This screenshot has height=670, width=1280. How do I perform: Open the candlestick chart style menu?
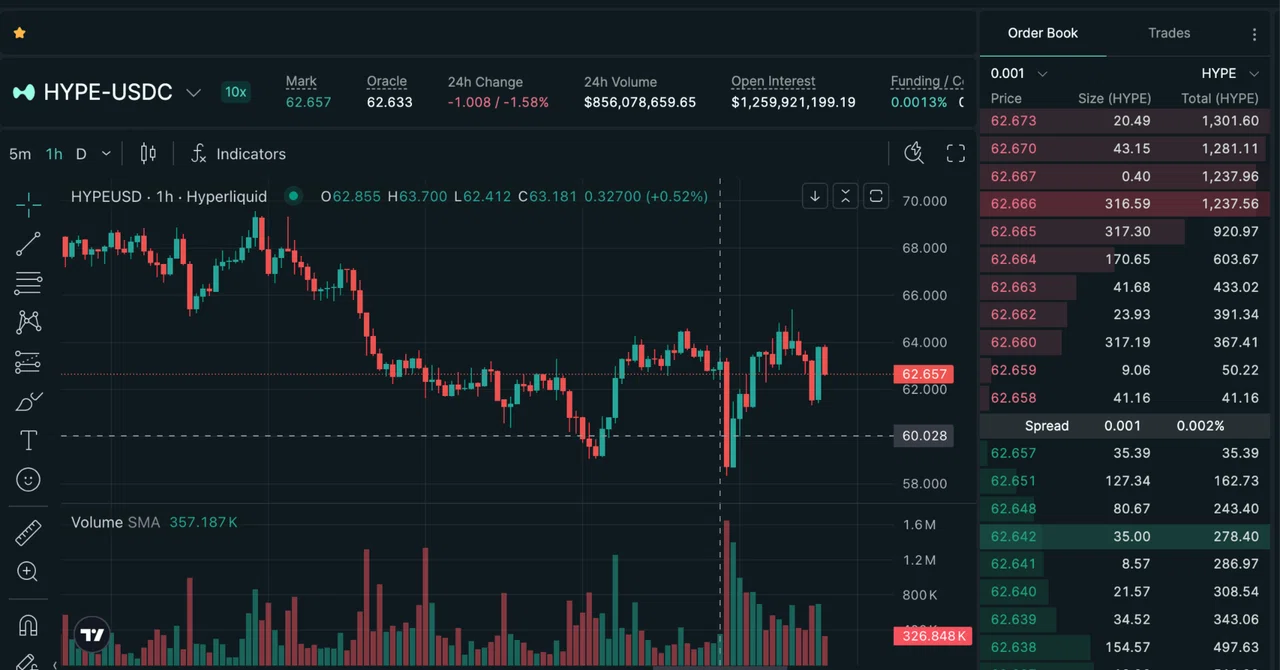148,153
